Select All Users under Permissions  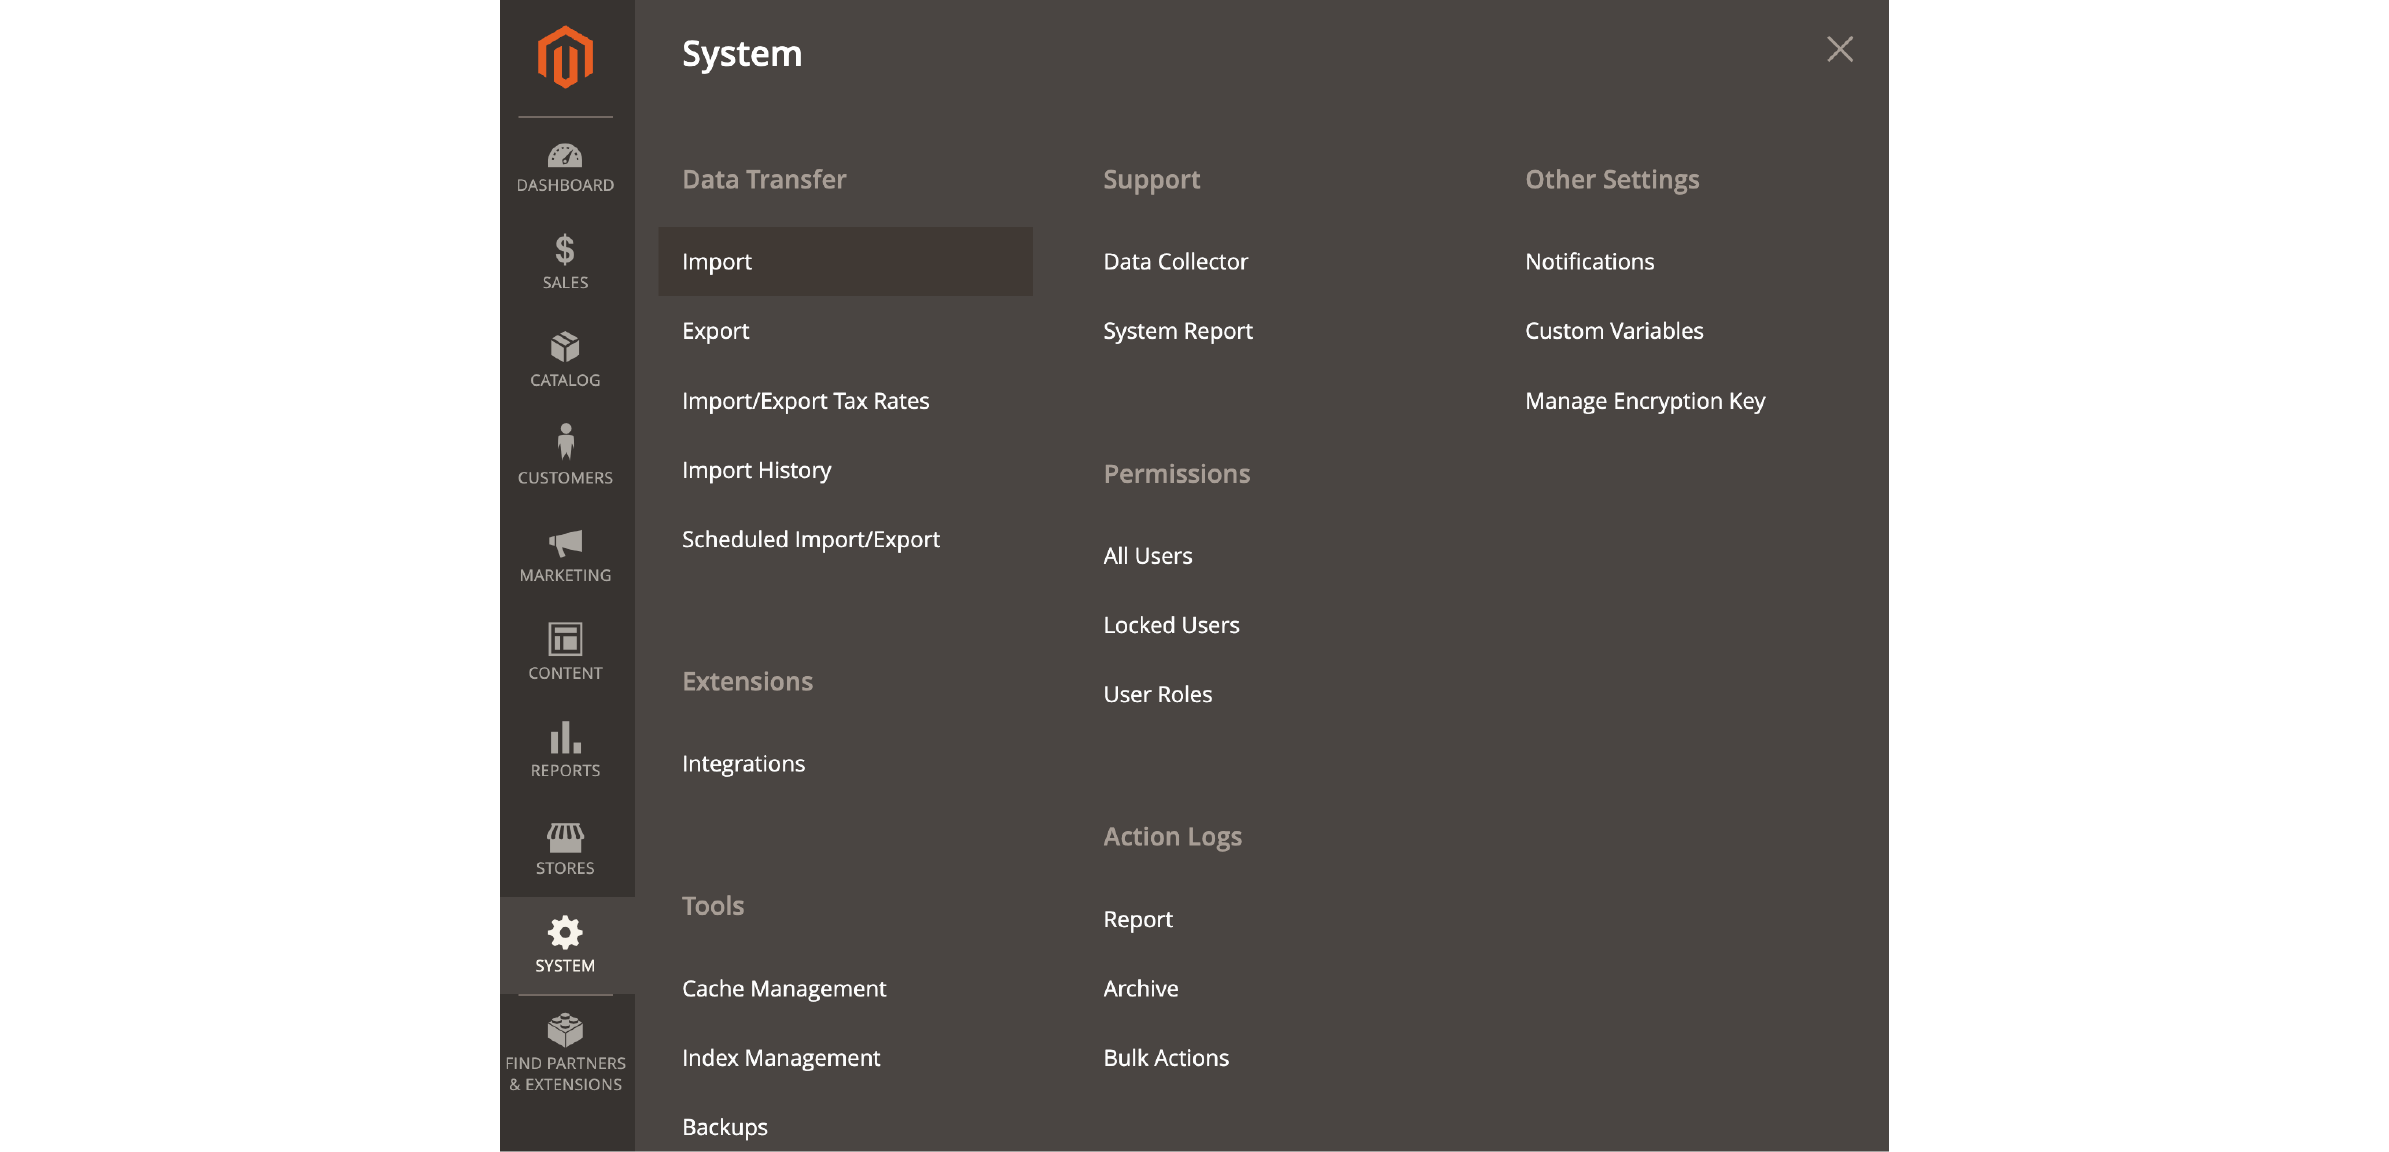tap(1147, 555)
